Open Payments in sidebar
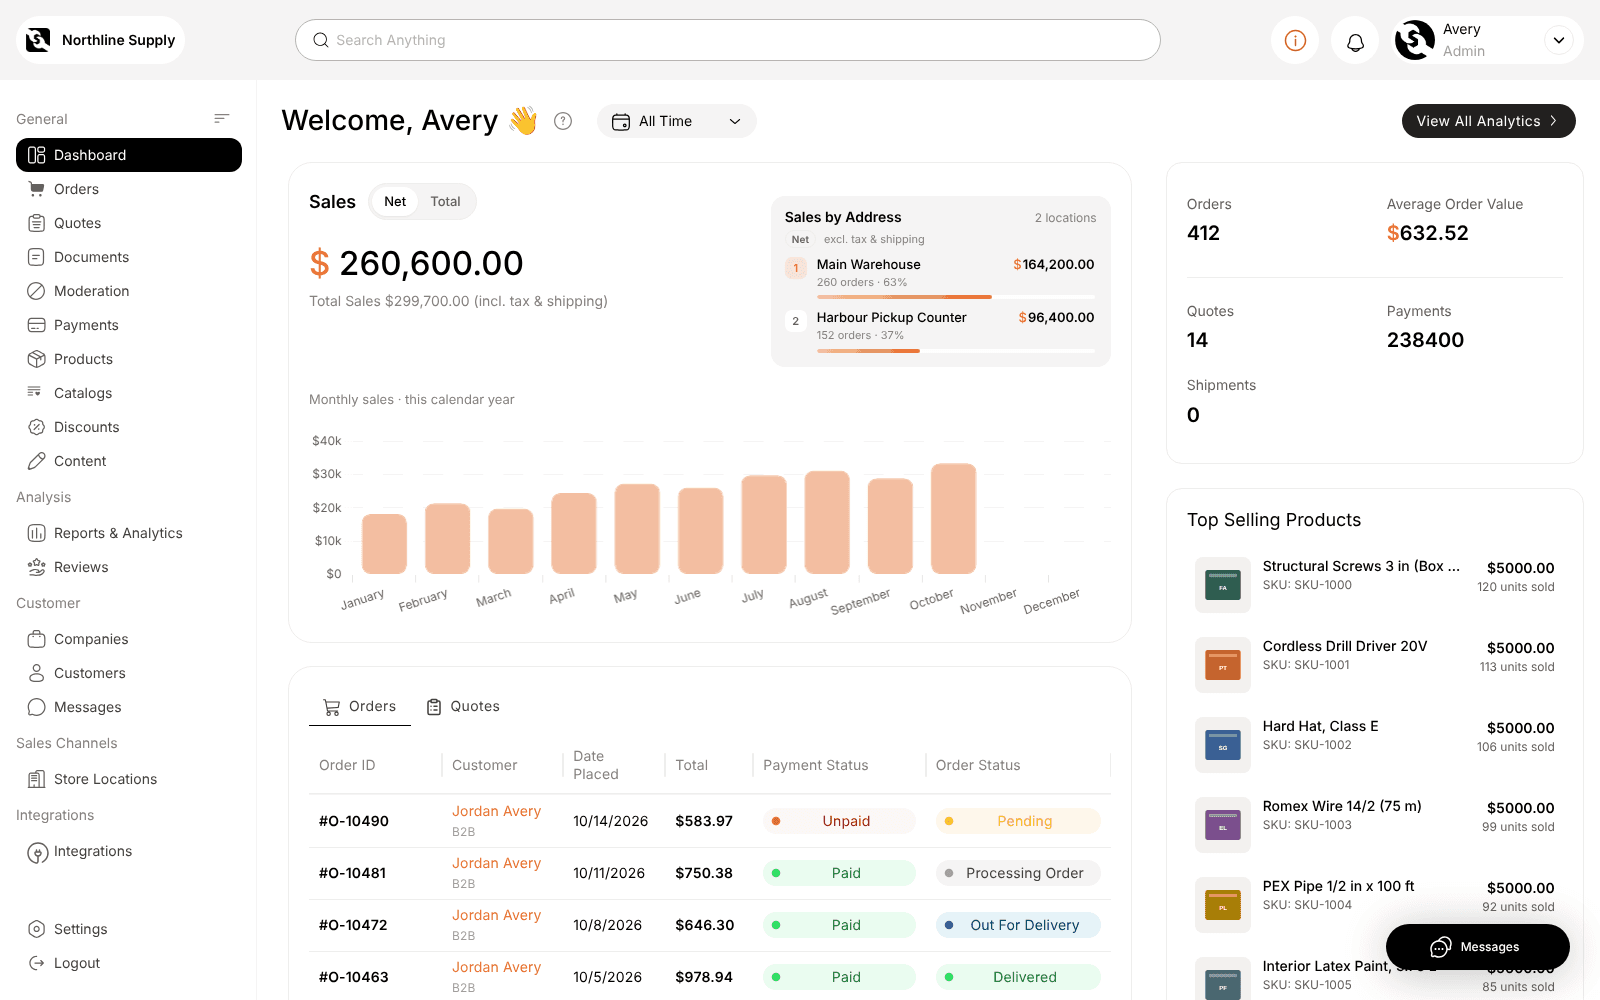This screenshot has height=1000, width=1600. (129, 325)
